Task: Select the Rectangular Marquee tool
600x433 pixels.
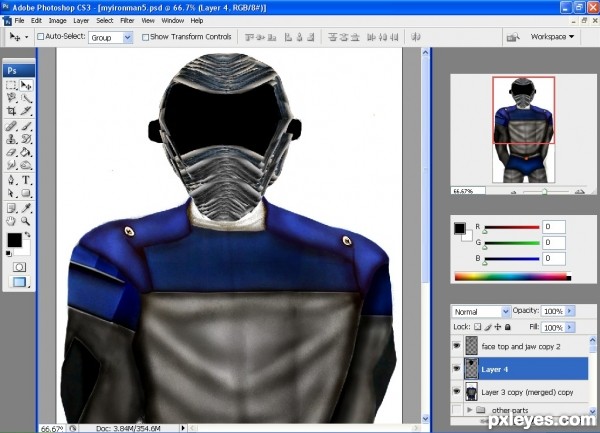Action: tap(11, 85)
